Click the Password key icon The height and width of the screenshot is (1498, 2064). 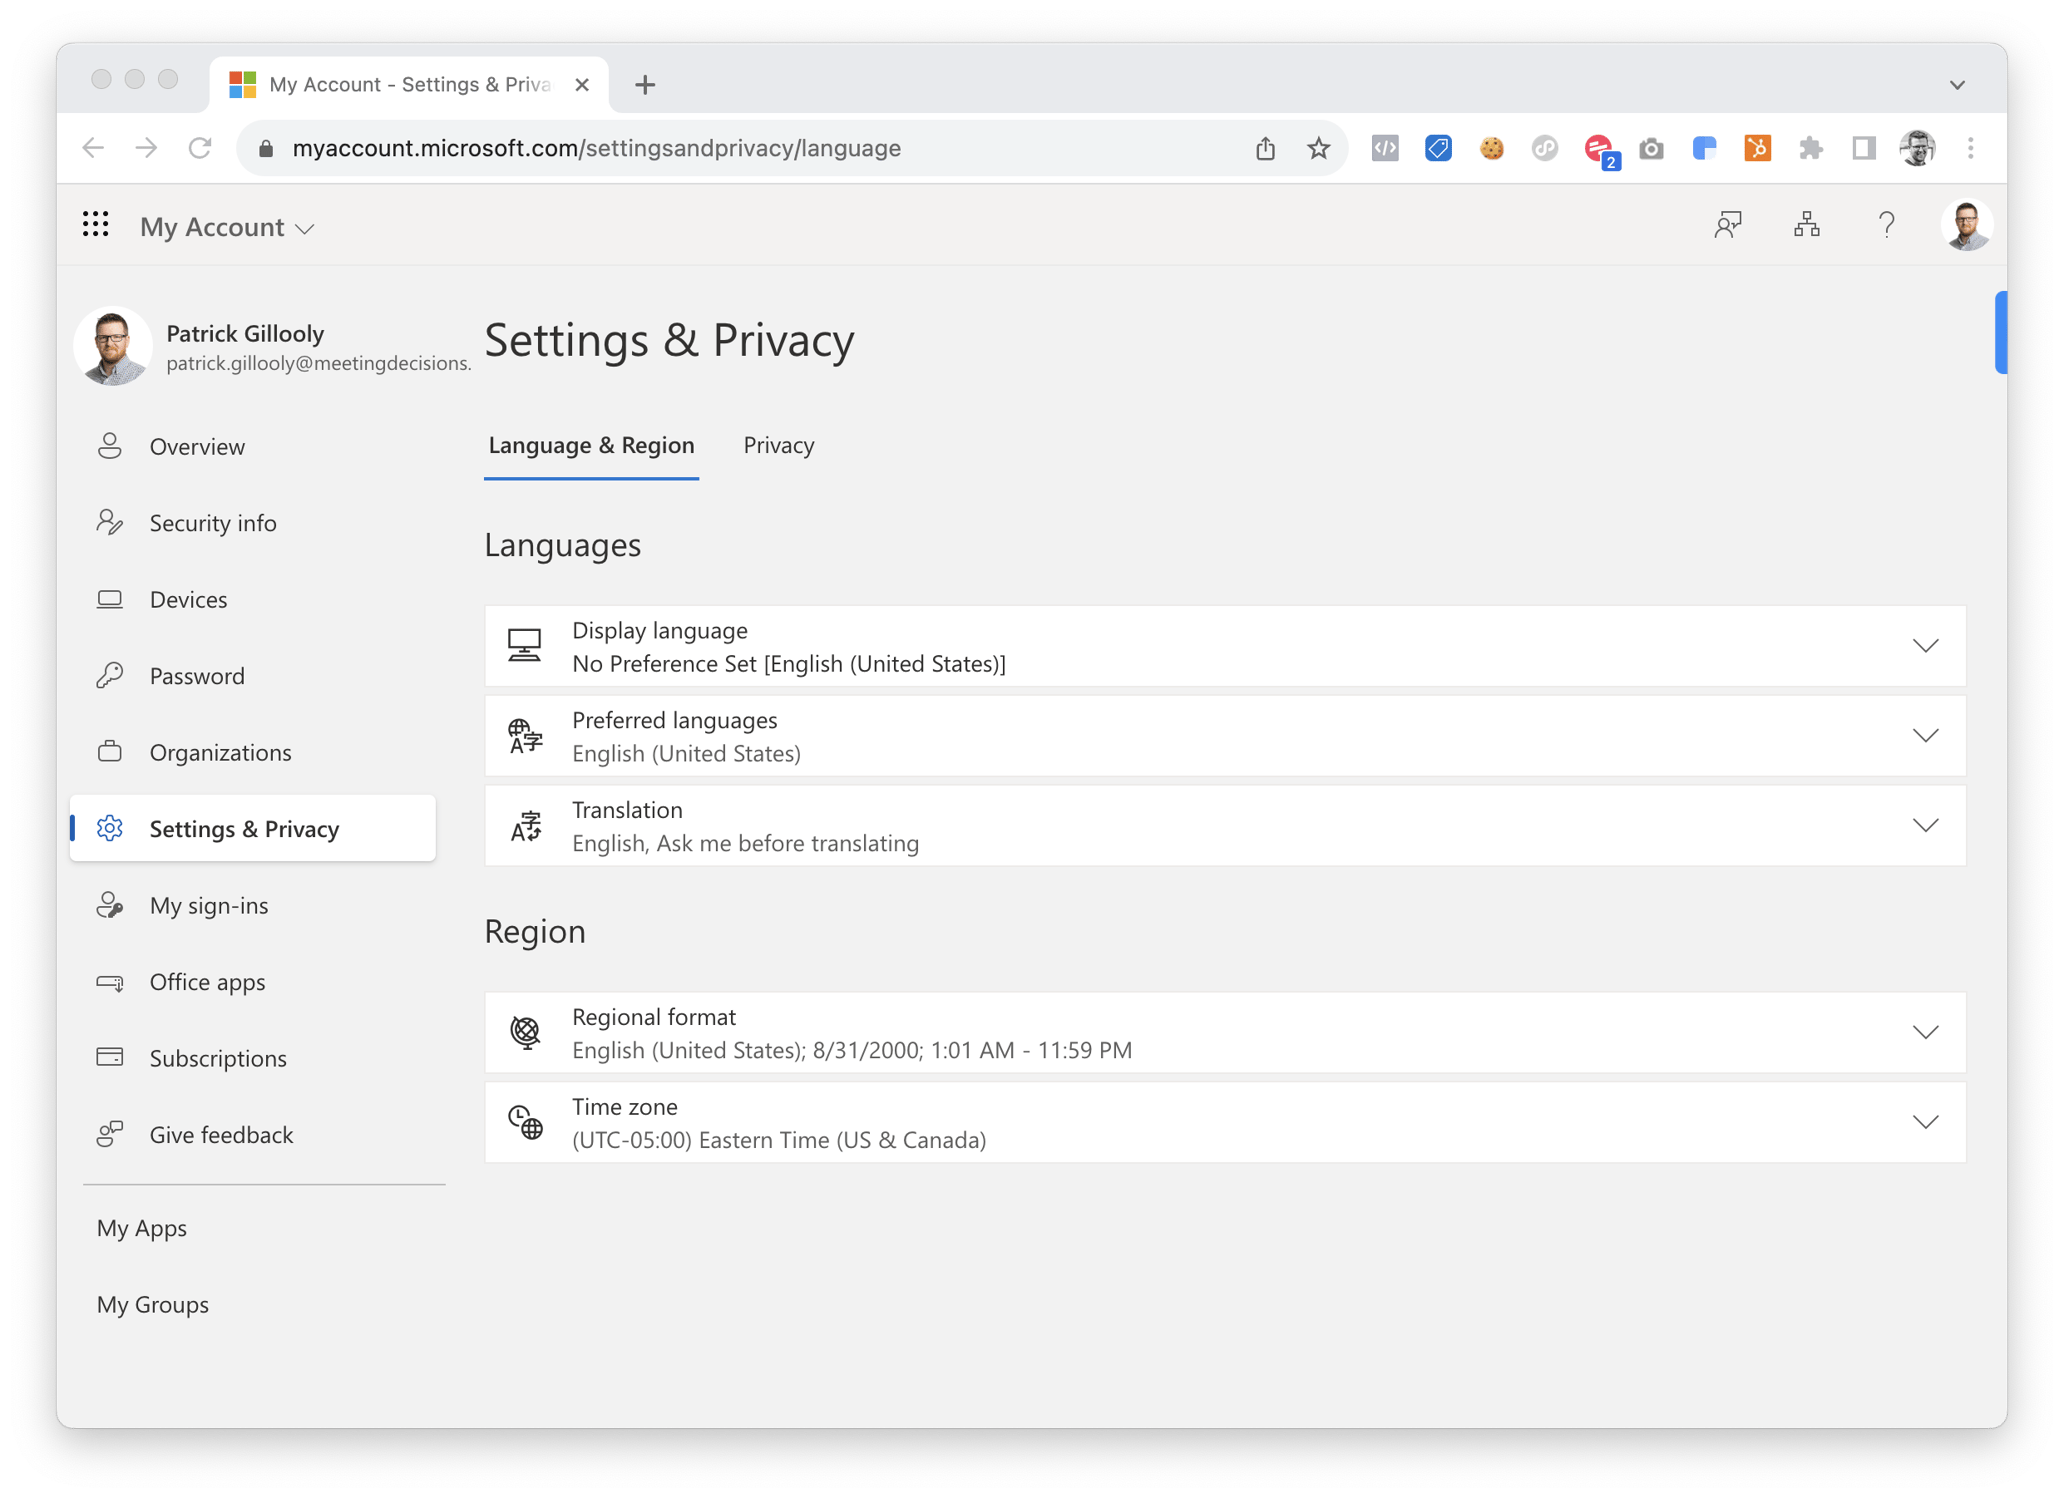point(110,675)
